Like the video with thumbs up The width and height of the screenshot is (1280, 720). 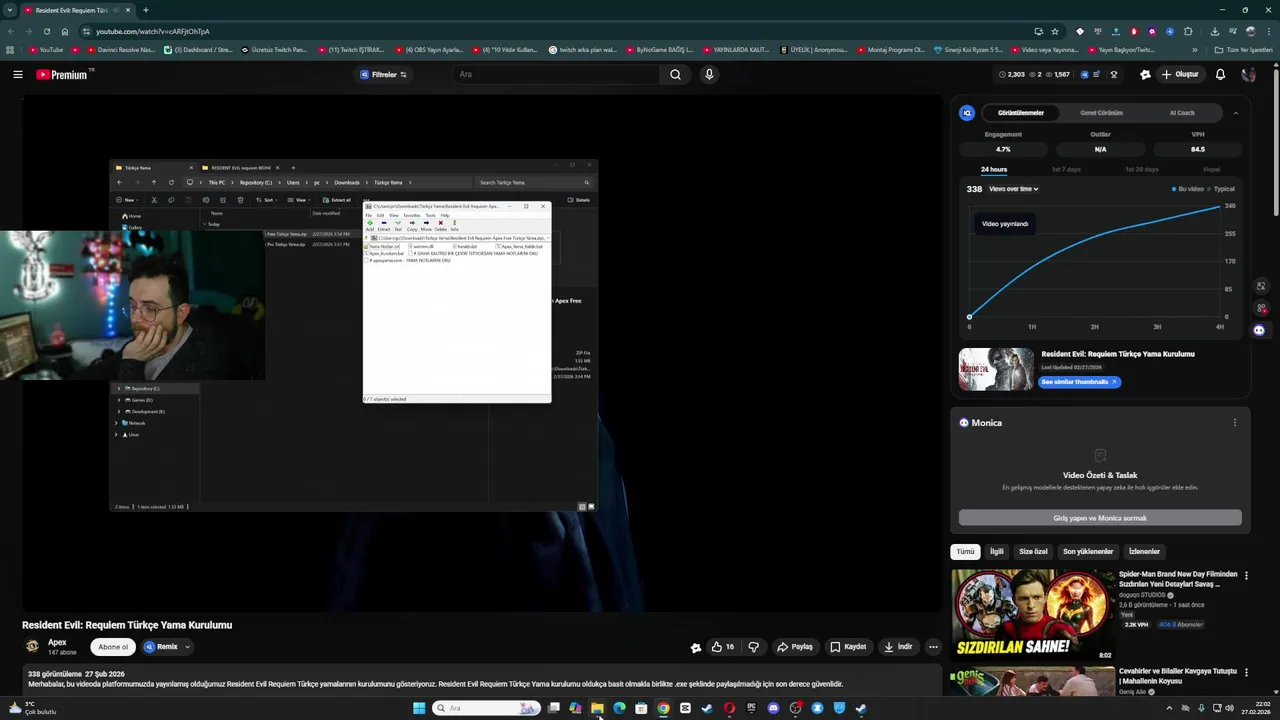click(722, 647)
